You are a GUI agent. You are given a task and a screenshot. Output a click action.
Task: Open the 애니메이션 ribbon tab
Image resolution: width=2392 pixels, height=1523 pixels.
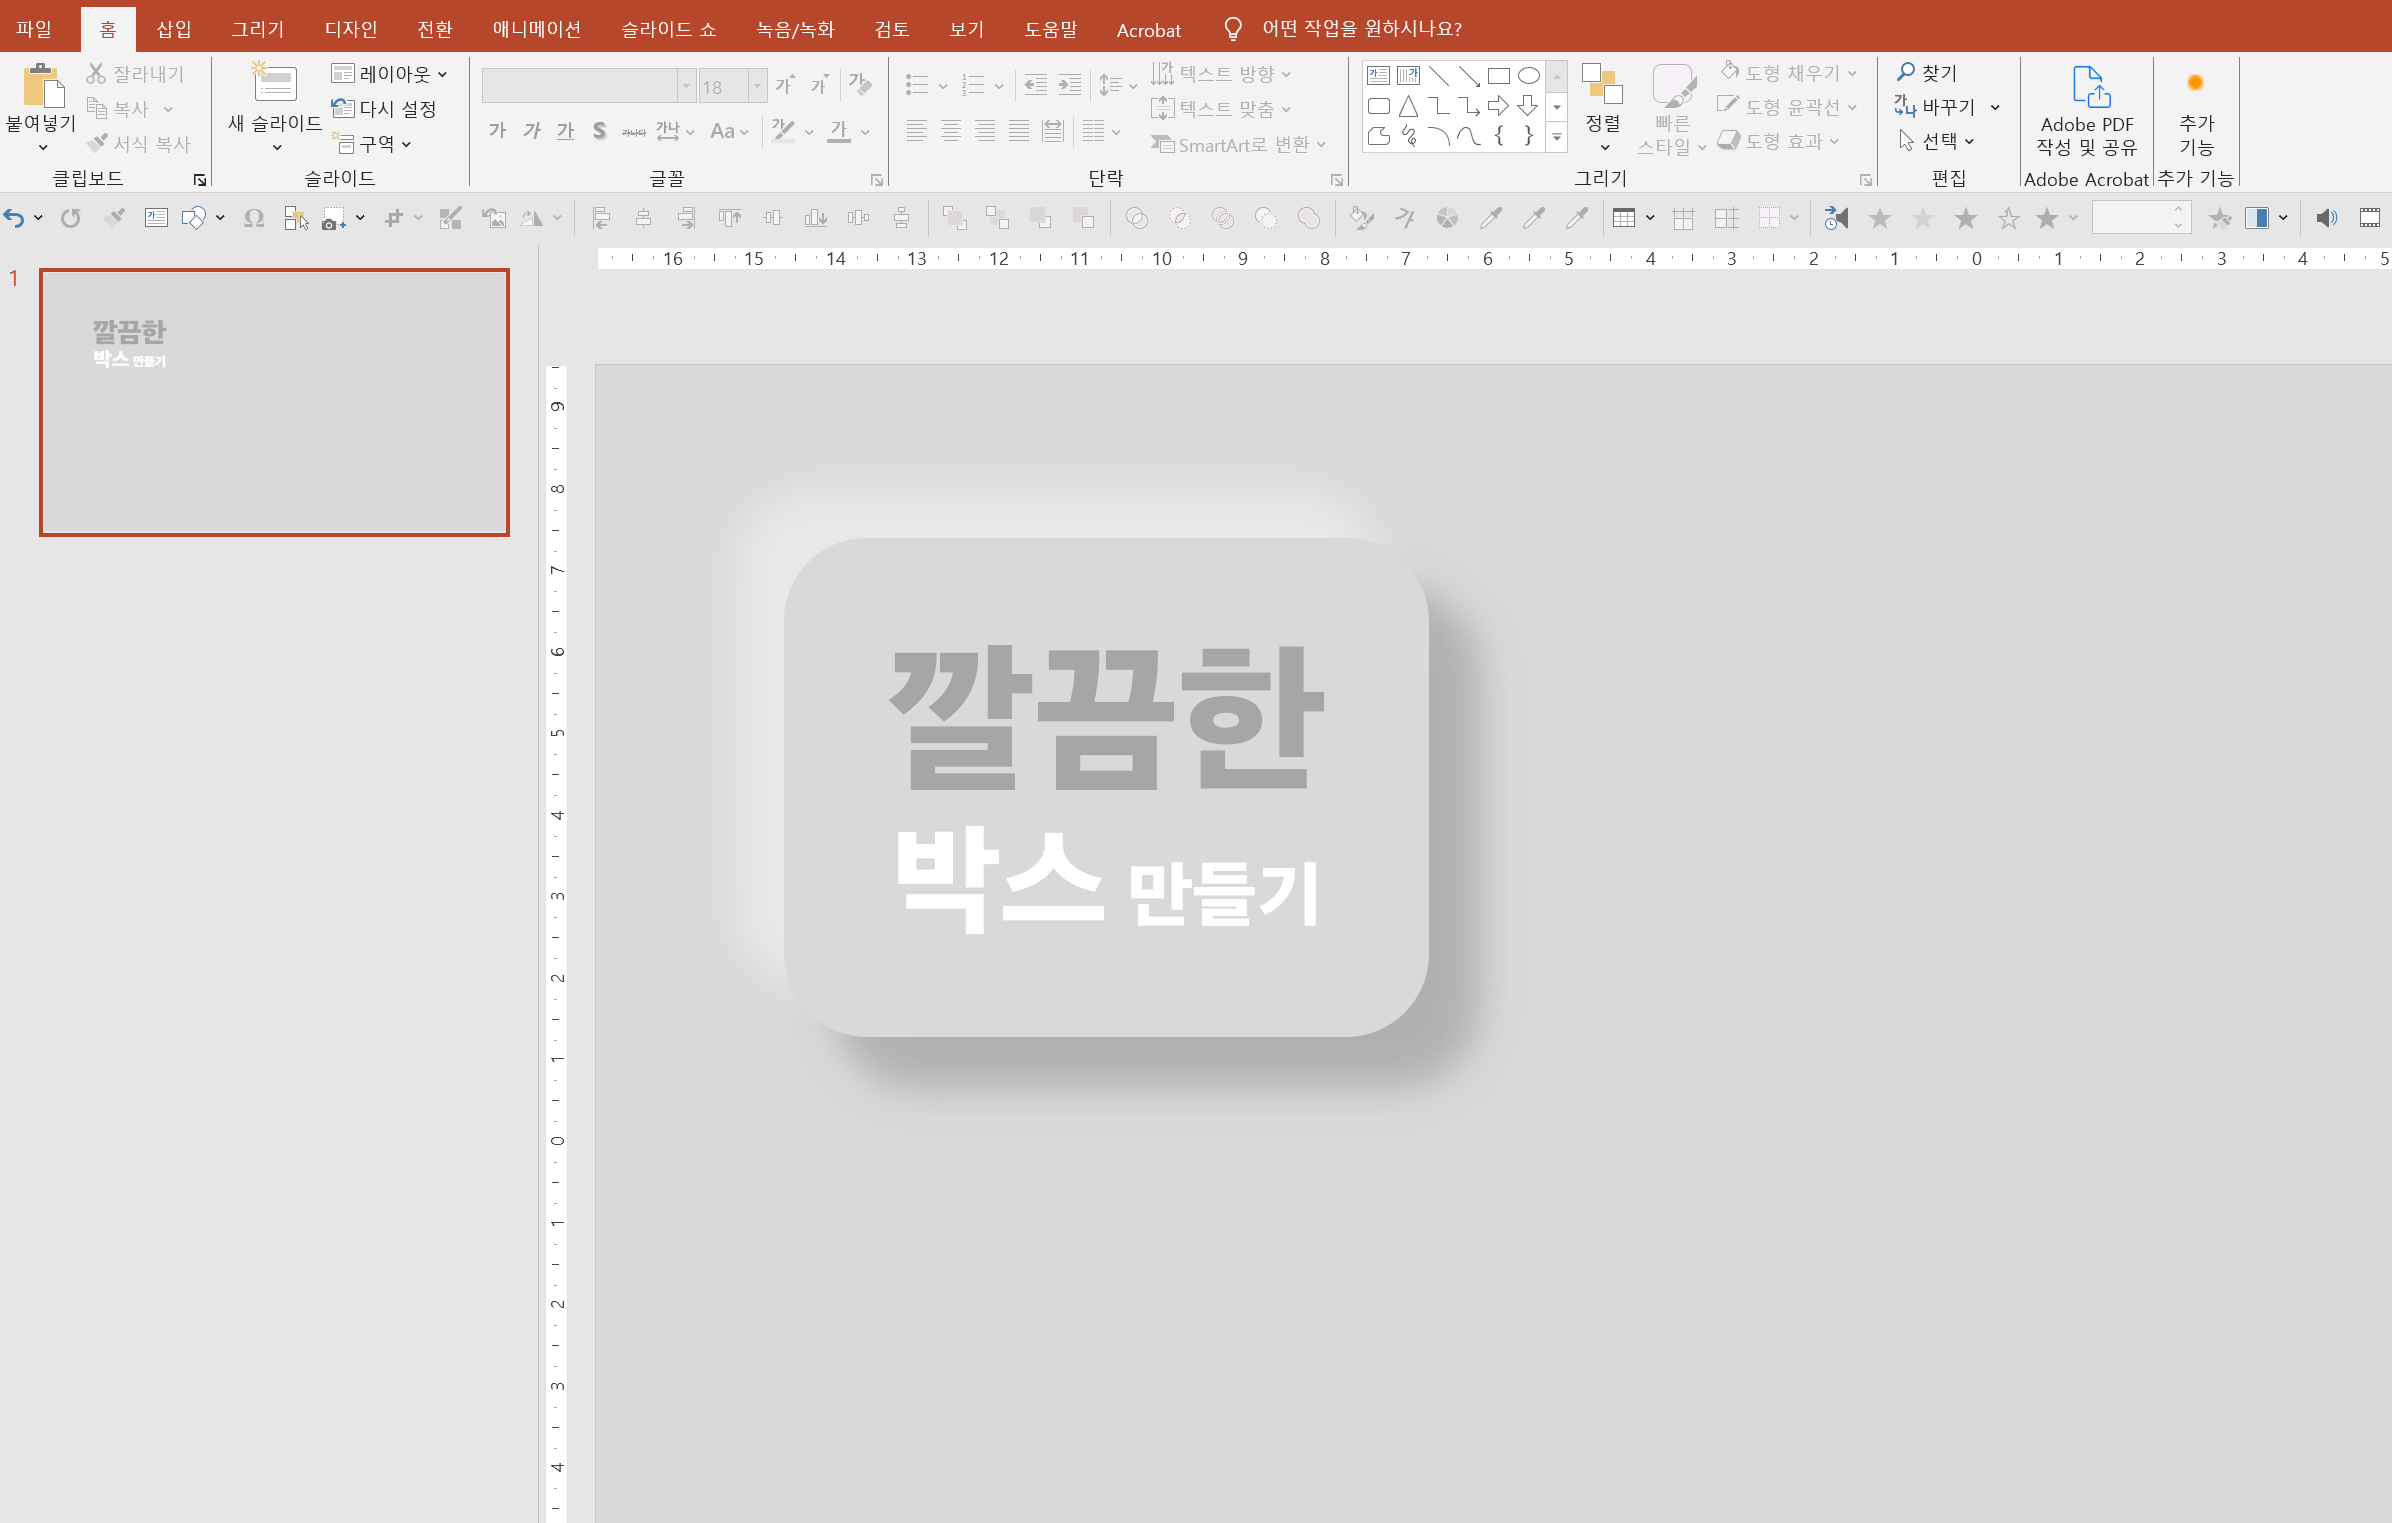[x=536, y=29]
